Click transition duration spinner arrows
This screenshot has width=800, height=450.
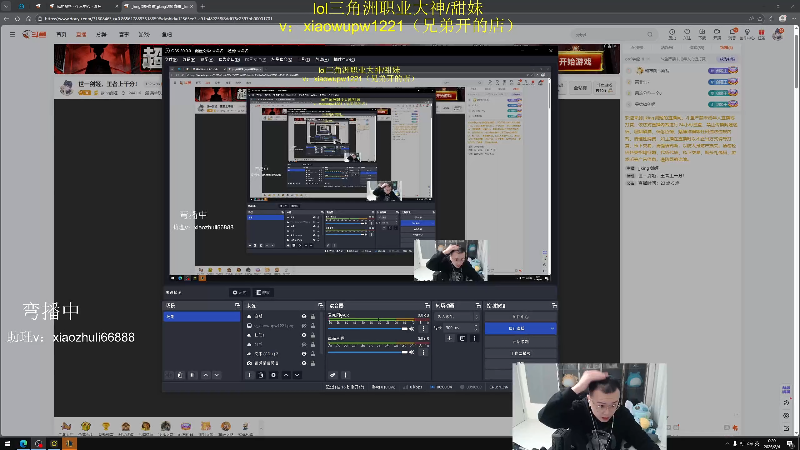point(477,328)
